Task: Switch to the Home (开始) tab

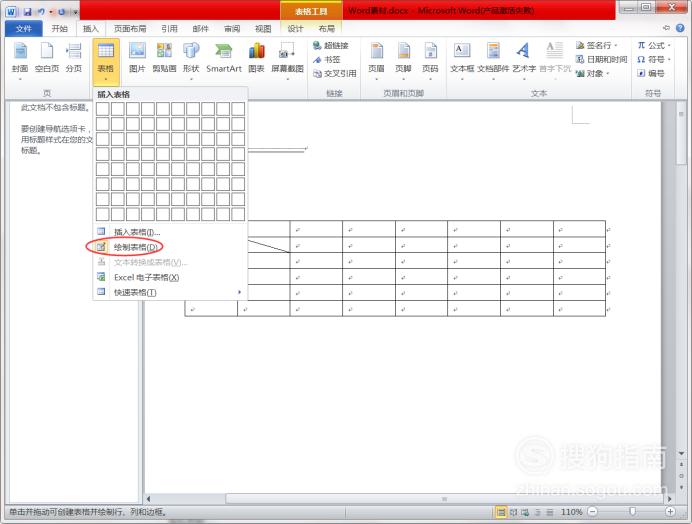Action: click(x=60, y=29)
